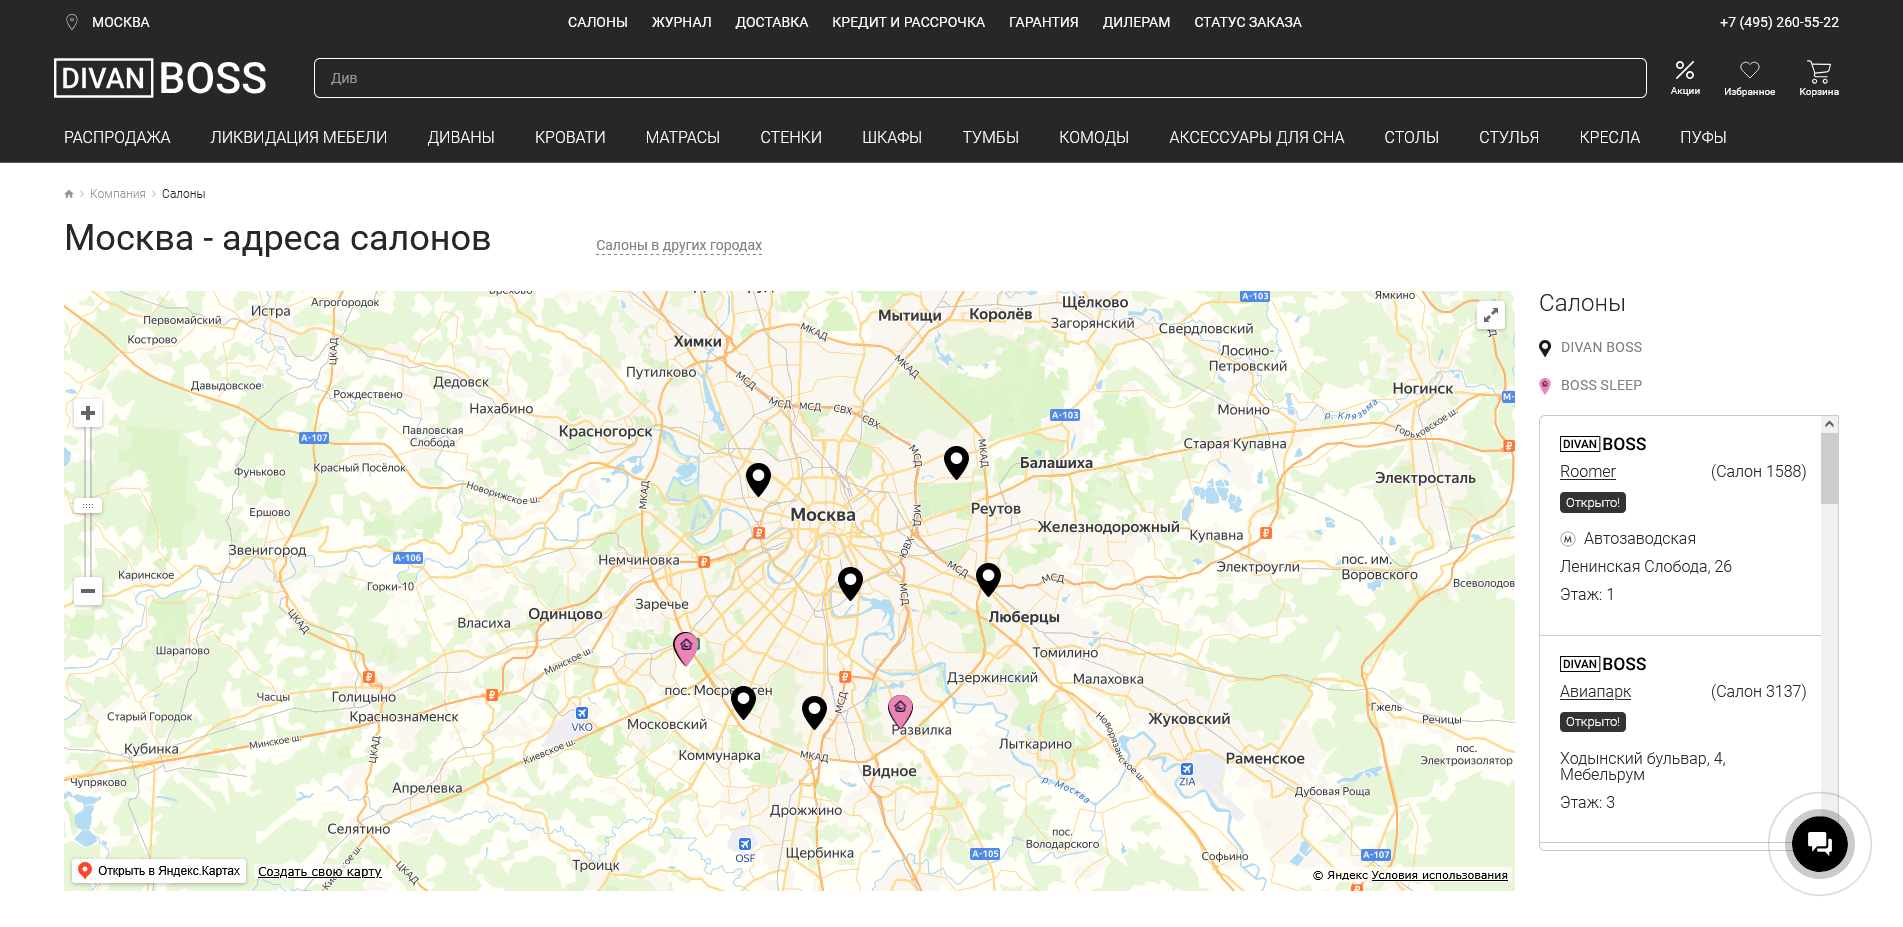Expand Салоны в других городах list

point(678,245)
